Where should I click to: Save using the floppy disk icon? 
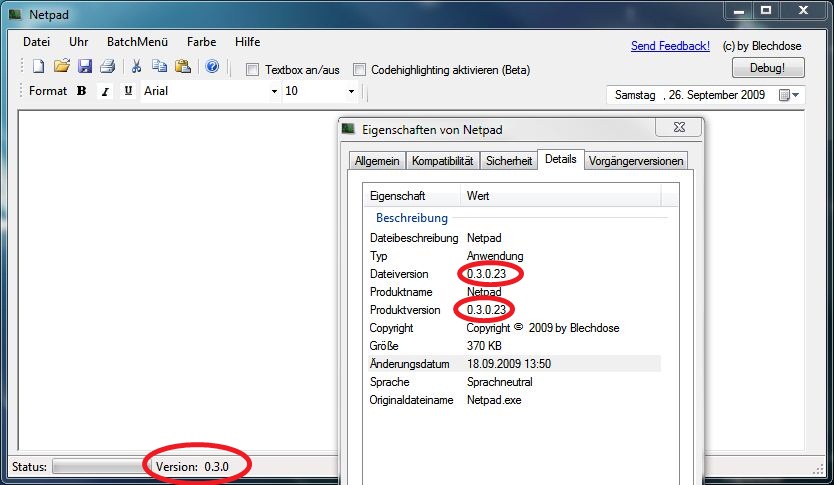coord(85,66)
